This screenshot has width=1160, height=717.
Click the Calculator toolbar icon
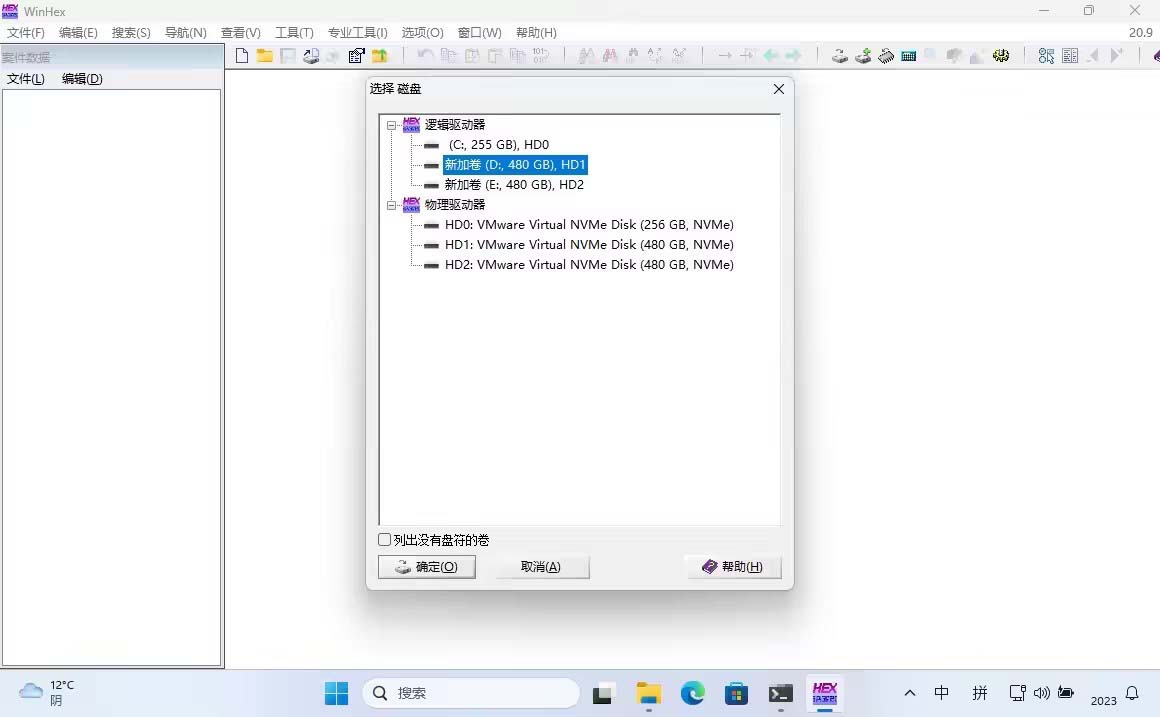click(x=908, y=55)
